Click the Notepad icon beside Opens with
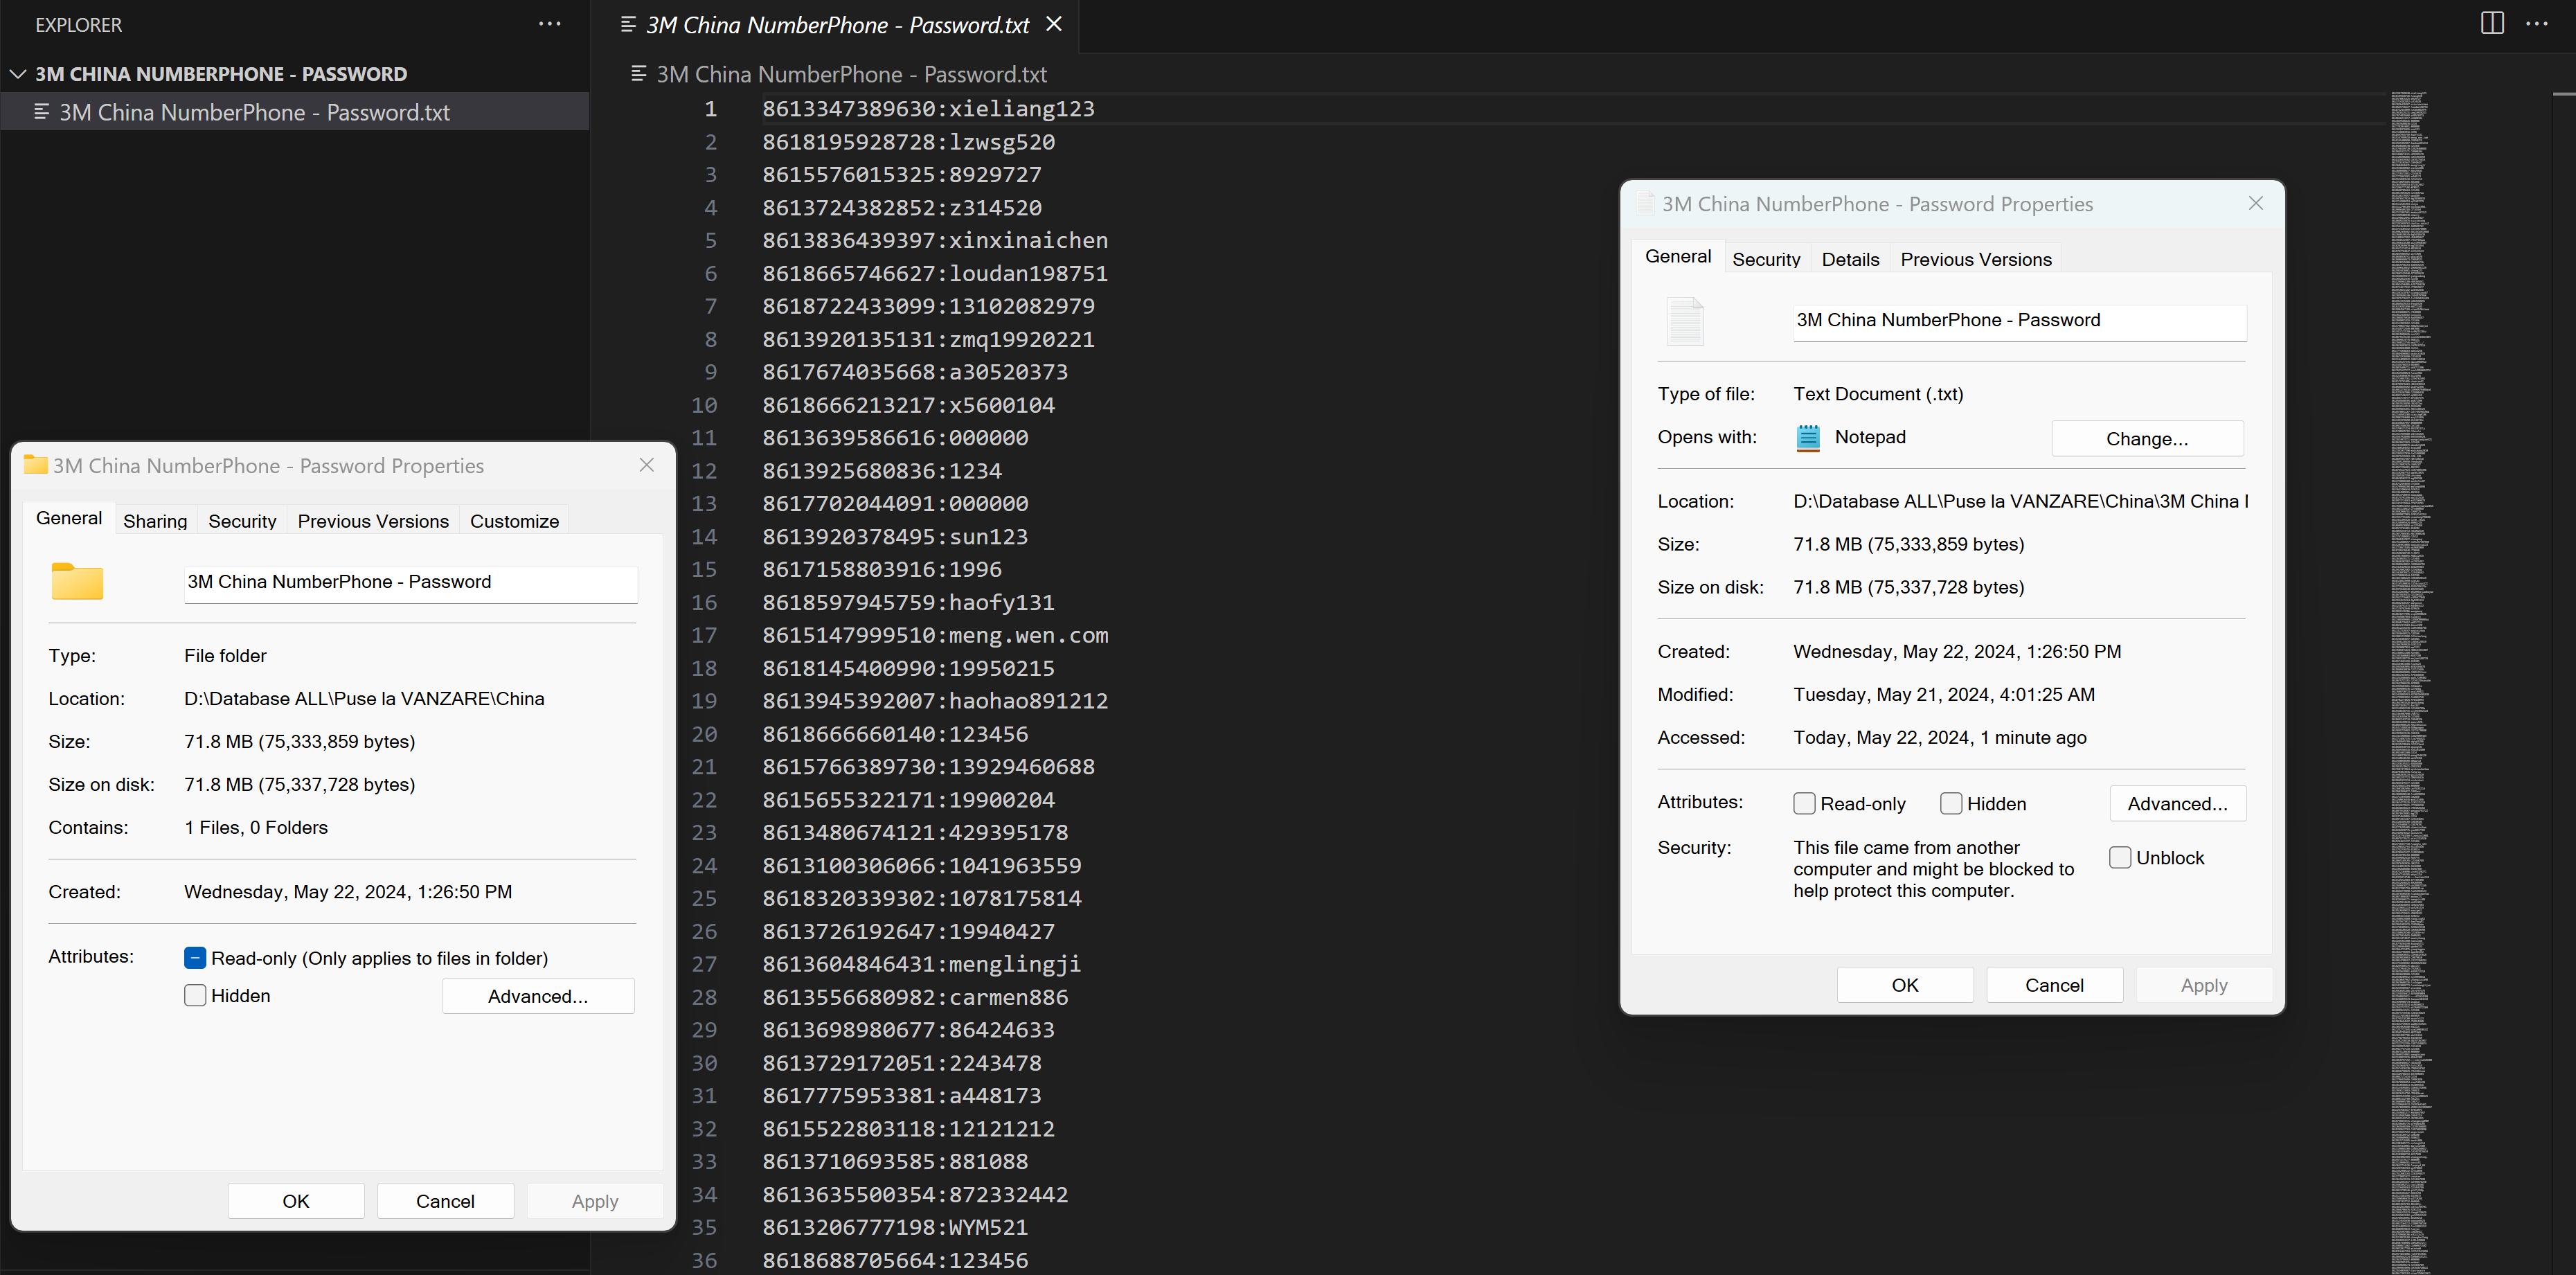The image size is (2576, 1275). pos(1808,438)
